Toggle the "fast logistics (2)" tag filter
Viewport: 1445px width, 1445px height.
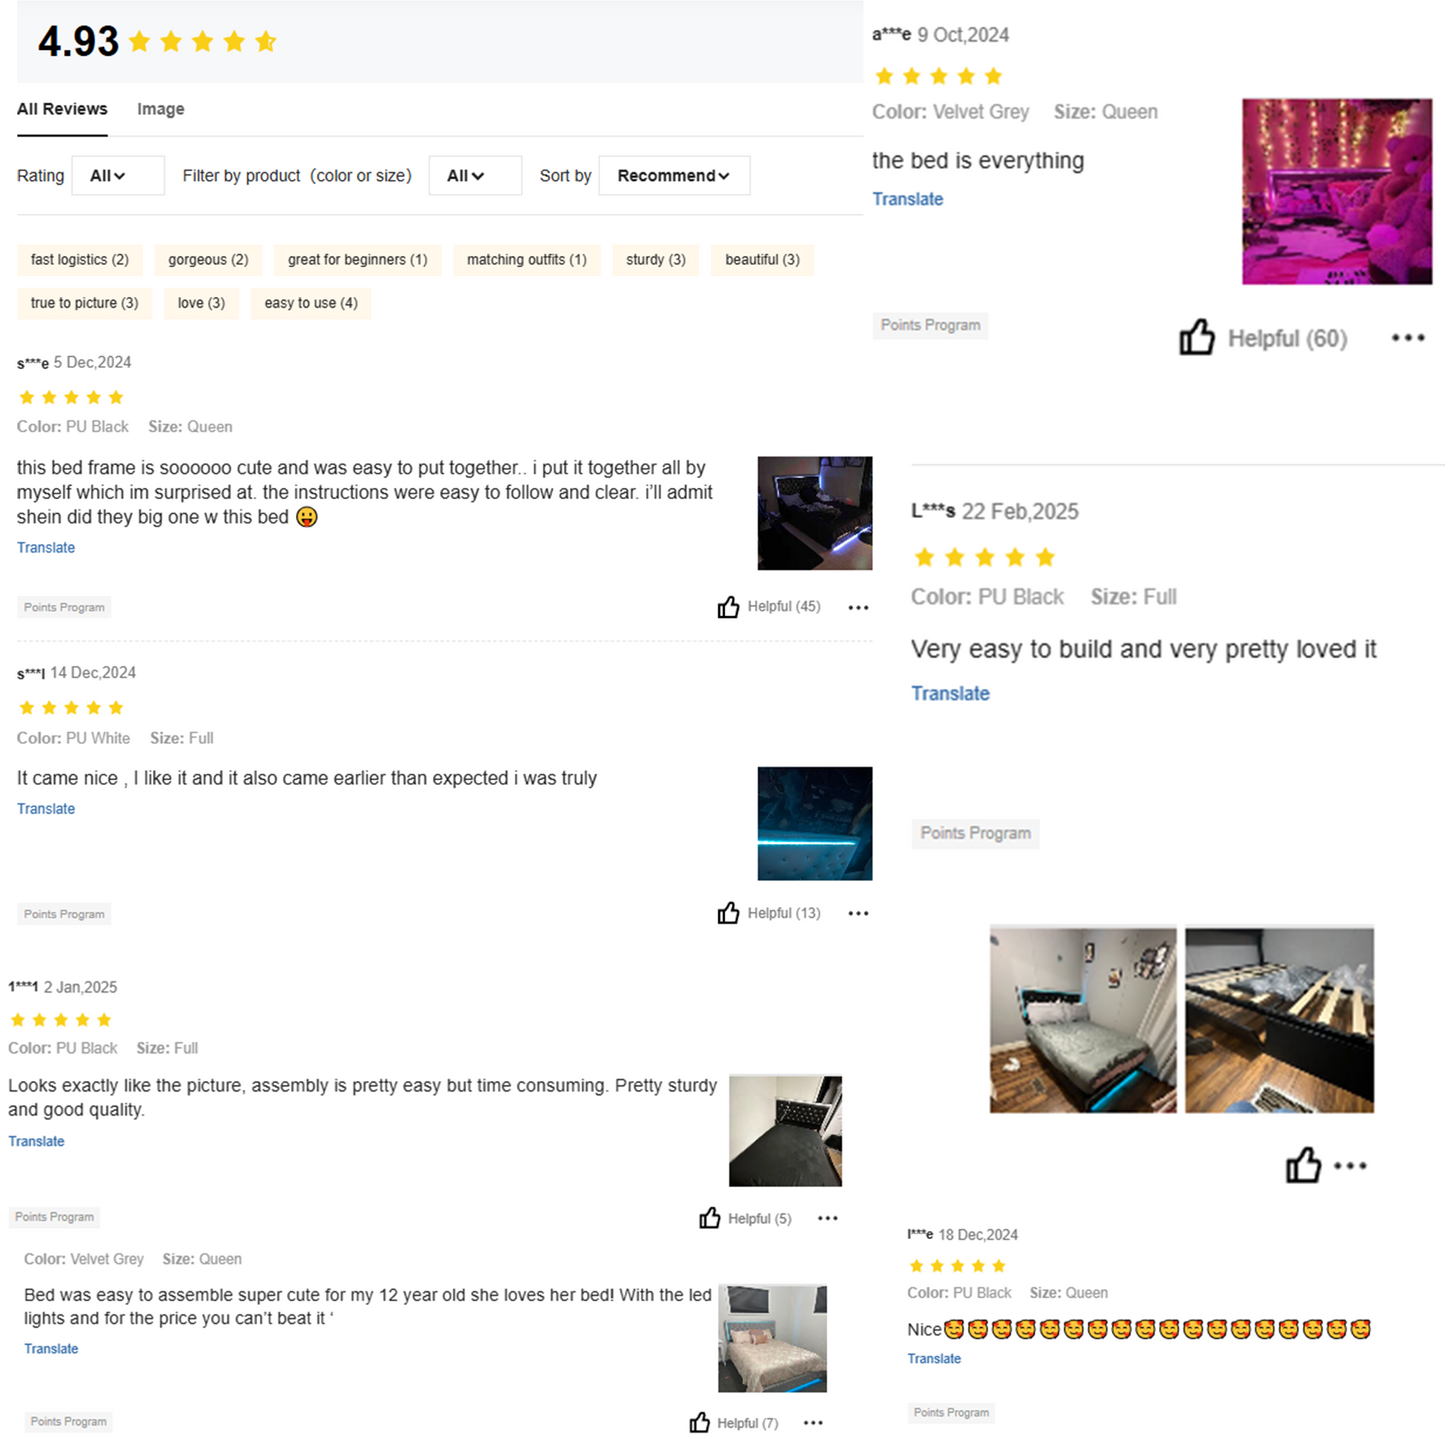tap(80, 260)
